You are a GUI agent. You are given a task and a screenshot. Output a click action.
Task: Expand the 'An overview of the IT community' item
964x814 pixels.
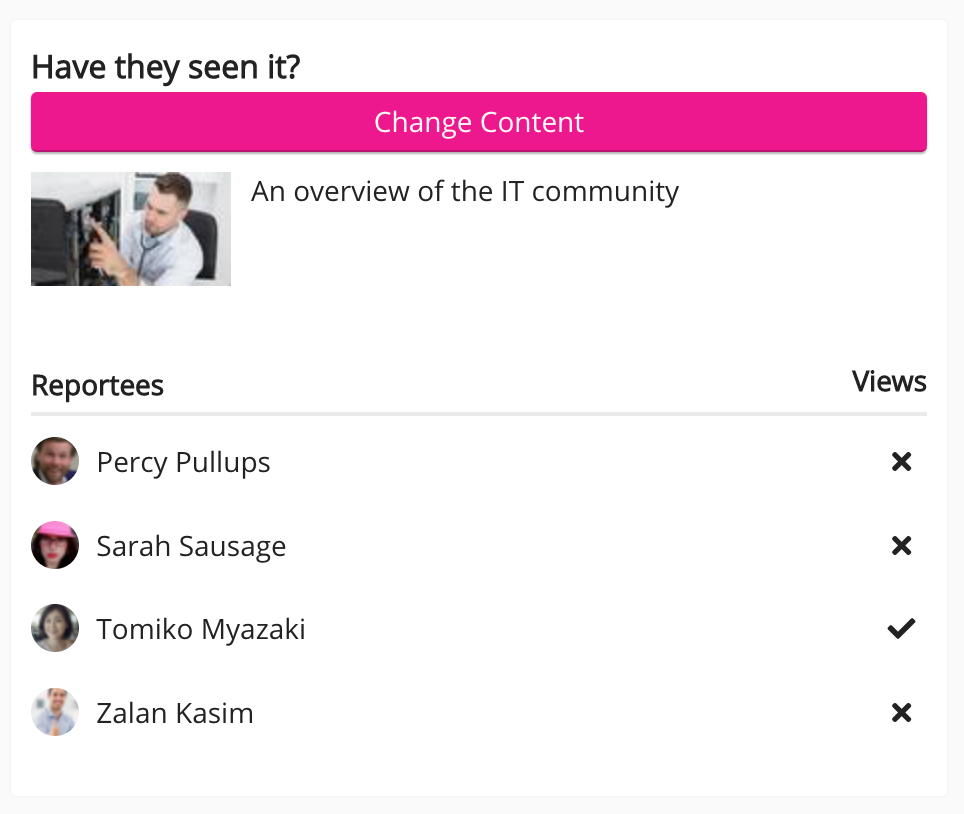(465, 191)
